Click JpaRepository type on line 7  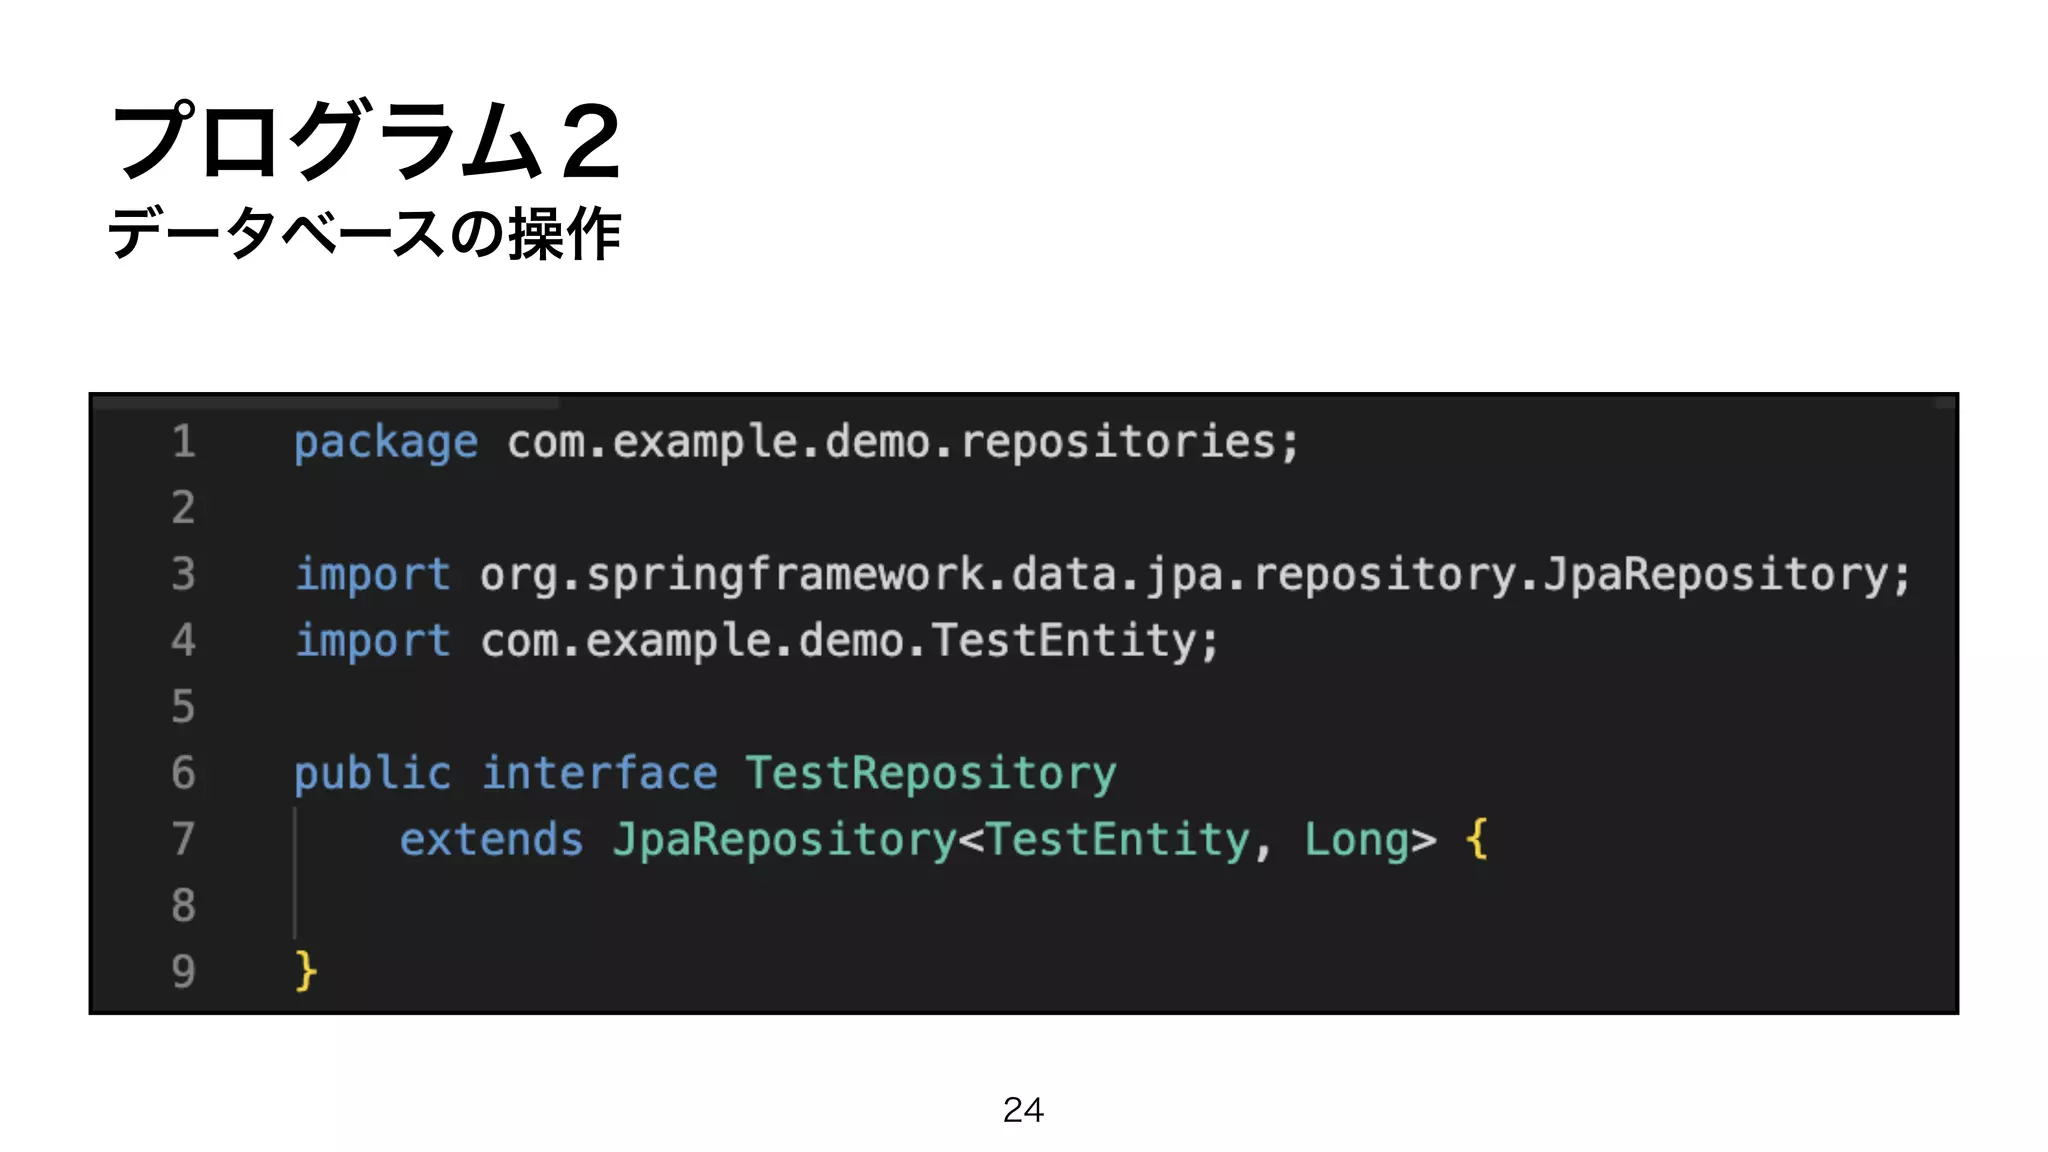785,841
